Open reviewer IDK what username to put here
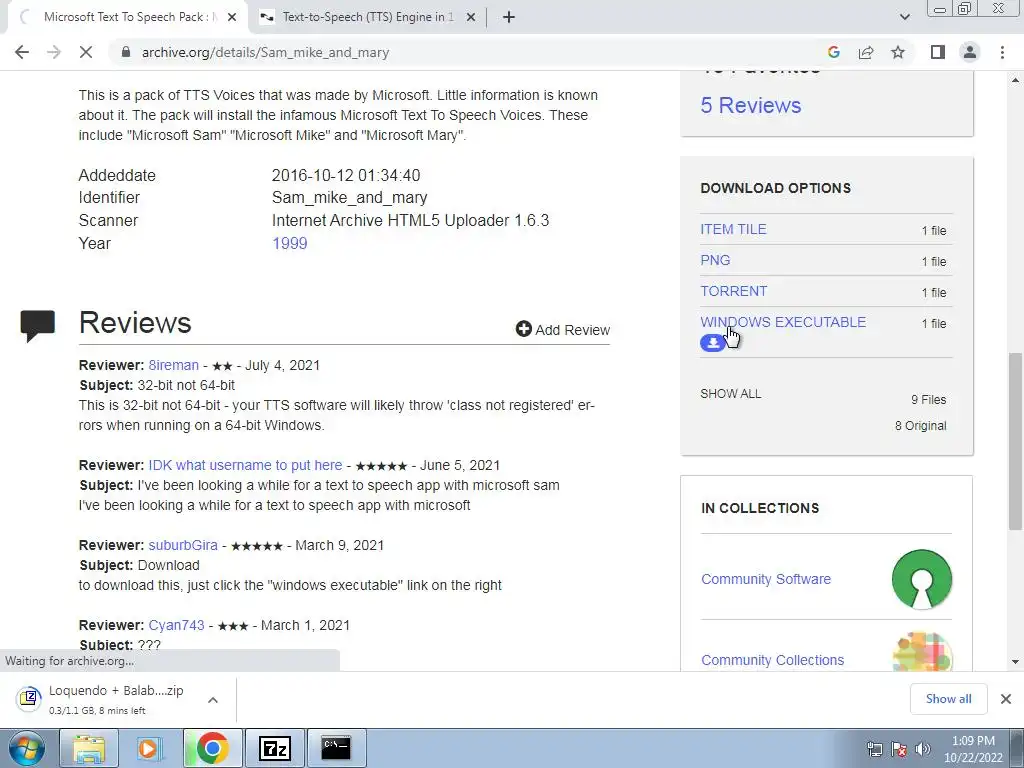1024x768 pixels. pyautogui.click(x=245, y=465)
